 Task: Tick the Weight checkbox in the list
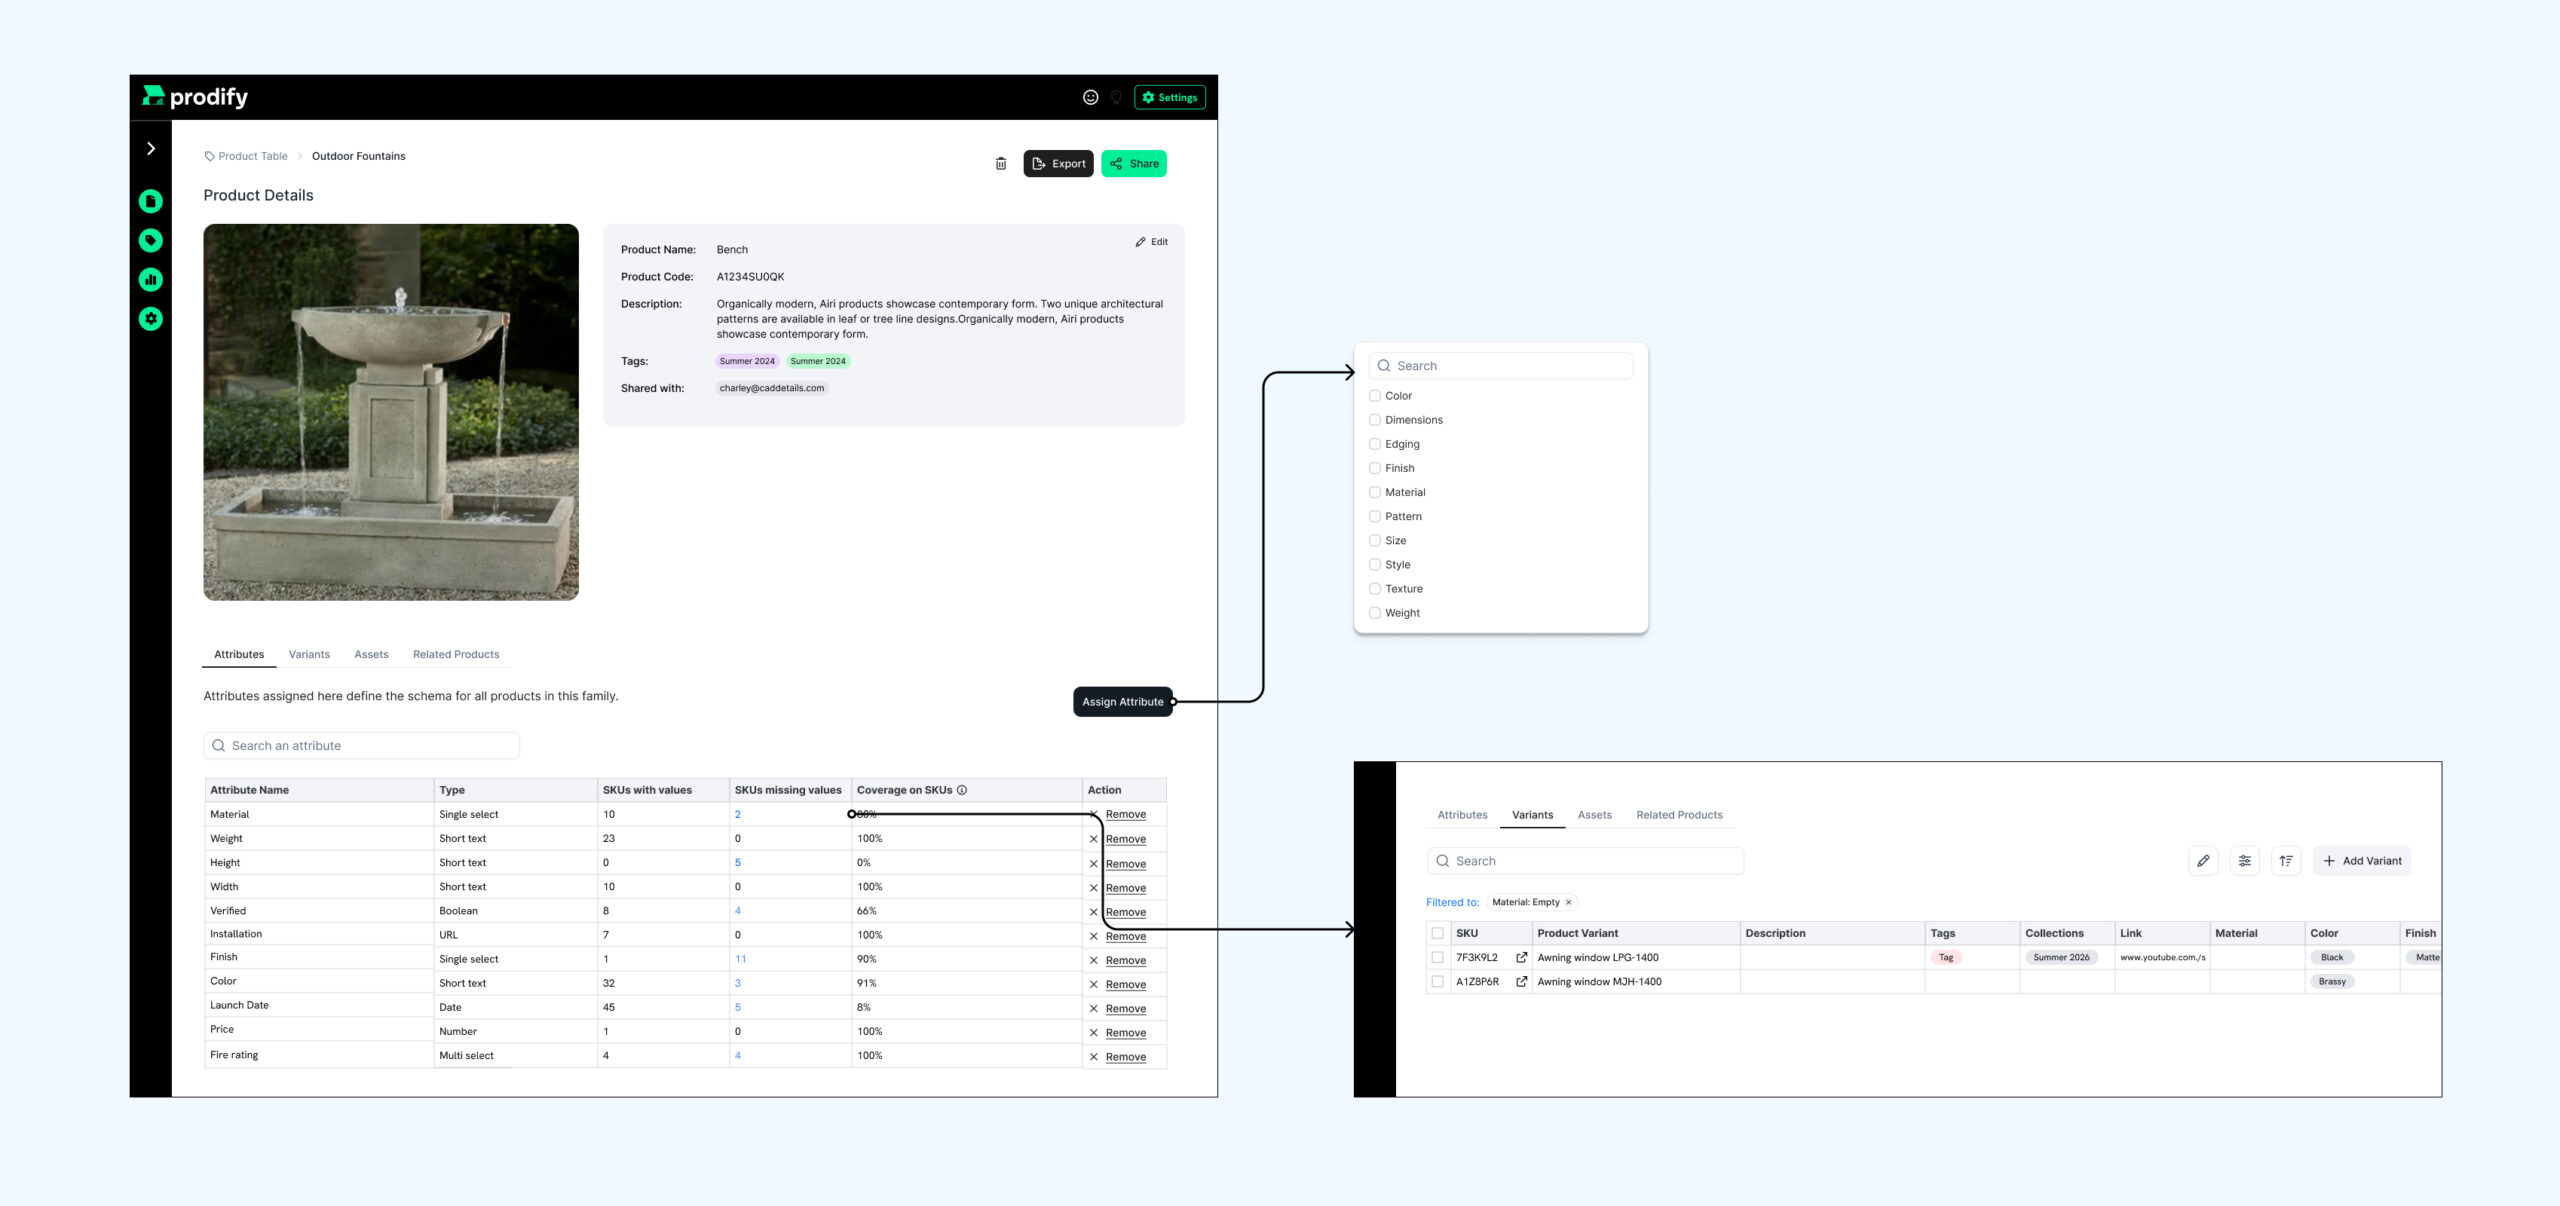point(1375,613)
